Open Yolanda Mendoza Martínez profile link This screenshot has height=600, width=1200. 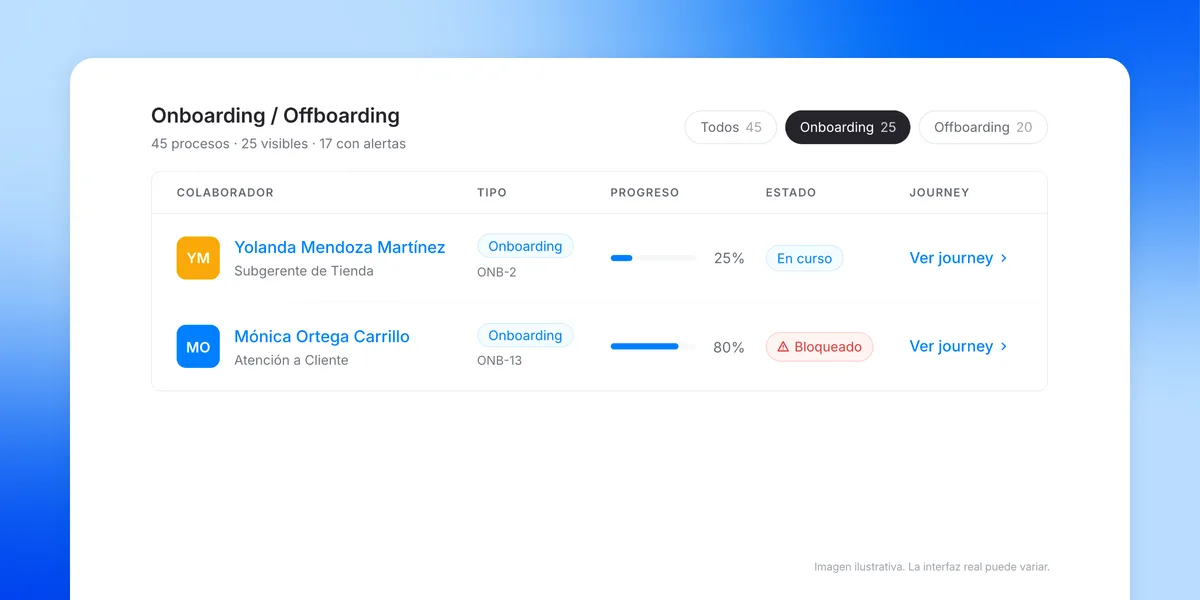(x=340, y=247)
